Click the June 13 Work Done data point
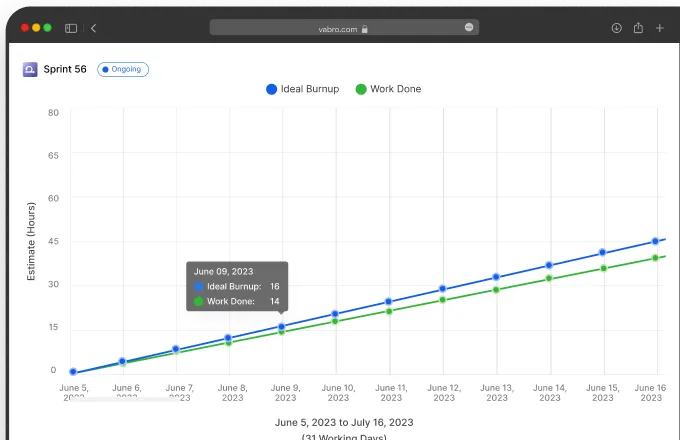The width and height of the screenshot is (680, 440). [496, 290]
